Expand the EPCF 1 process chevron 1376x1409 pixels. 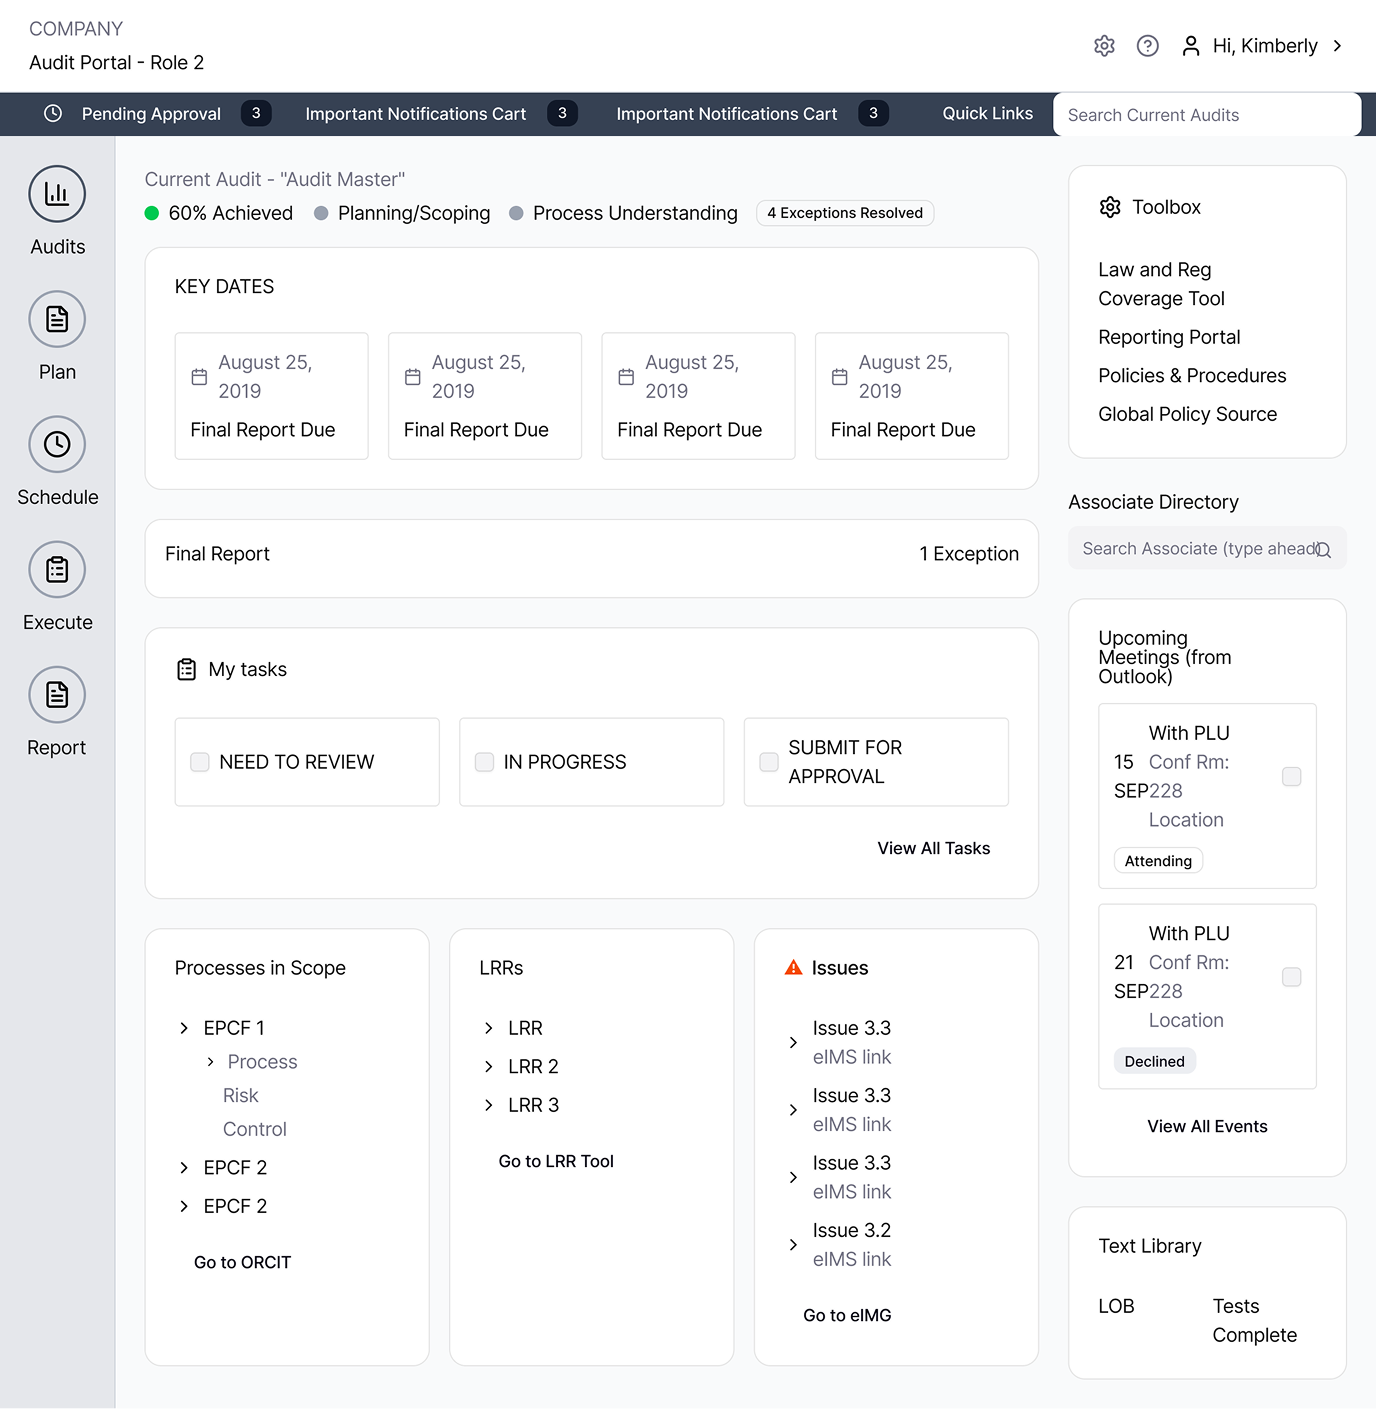(184, 1028)
